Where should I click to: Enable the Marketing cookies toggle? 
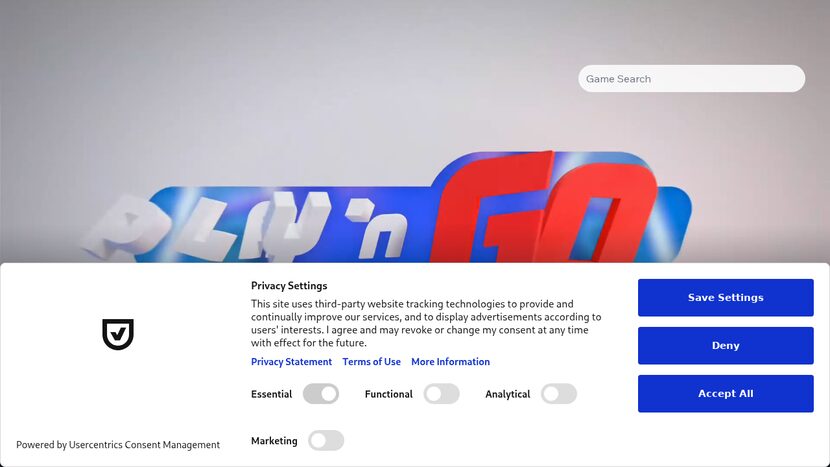(x=326, y=441)
